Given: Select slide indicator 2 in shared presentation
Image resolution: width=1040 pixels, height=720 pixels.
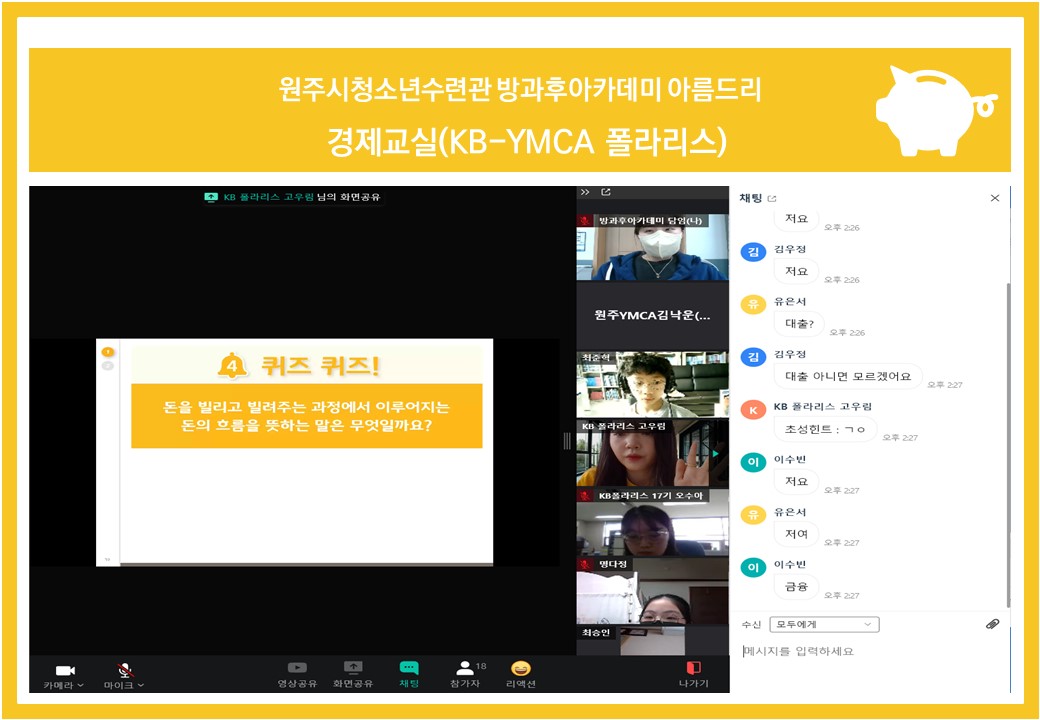Looking at the screenshot, I should click(x=107, y=365).
